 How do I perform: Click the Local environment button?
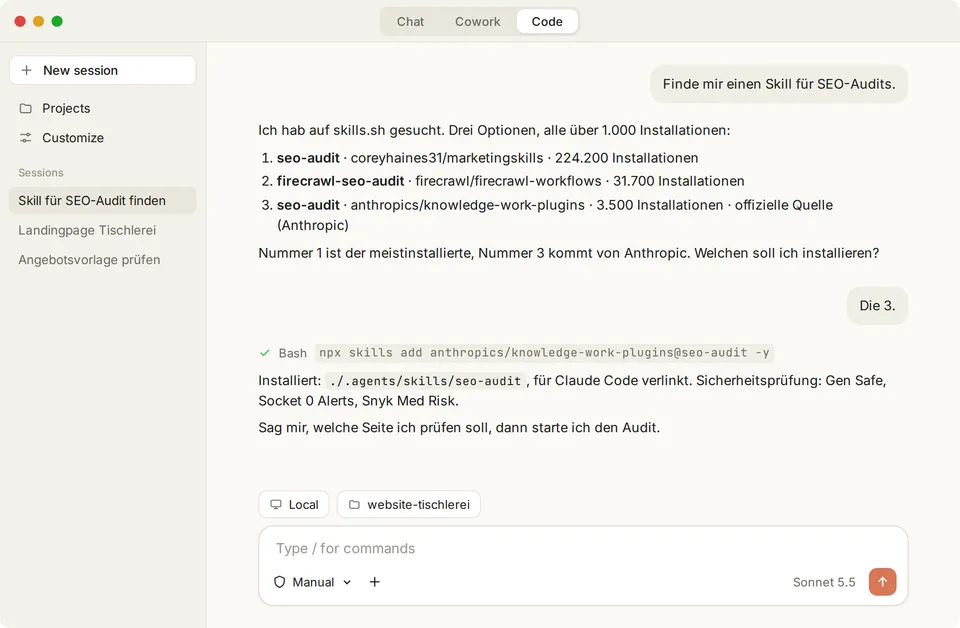point(294,504)
